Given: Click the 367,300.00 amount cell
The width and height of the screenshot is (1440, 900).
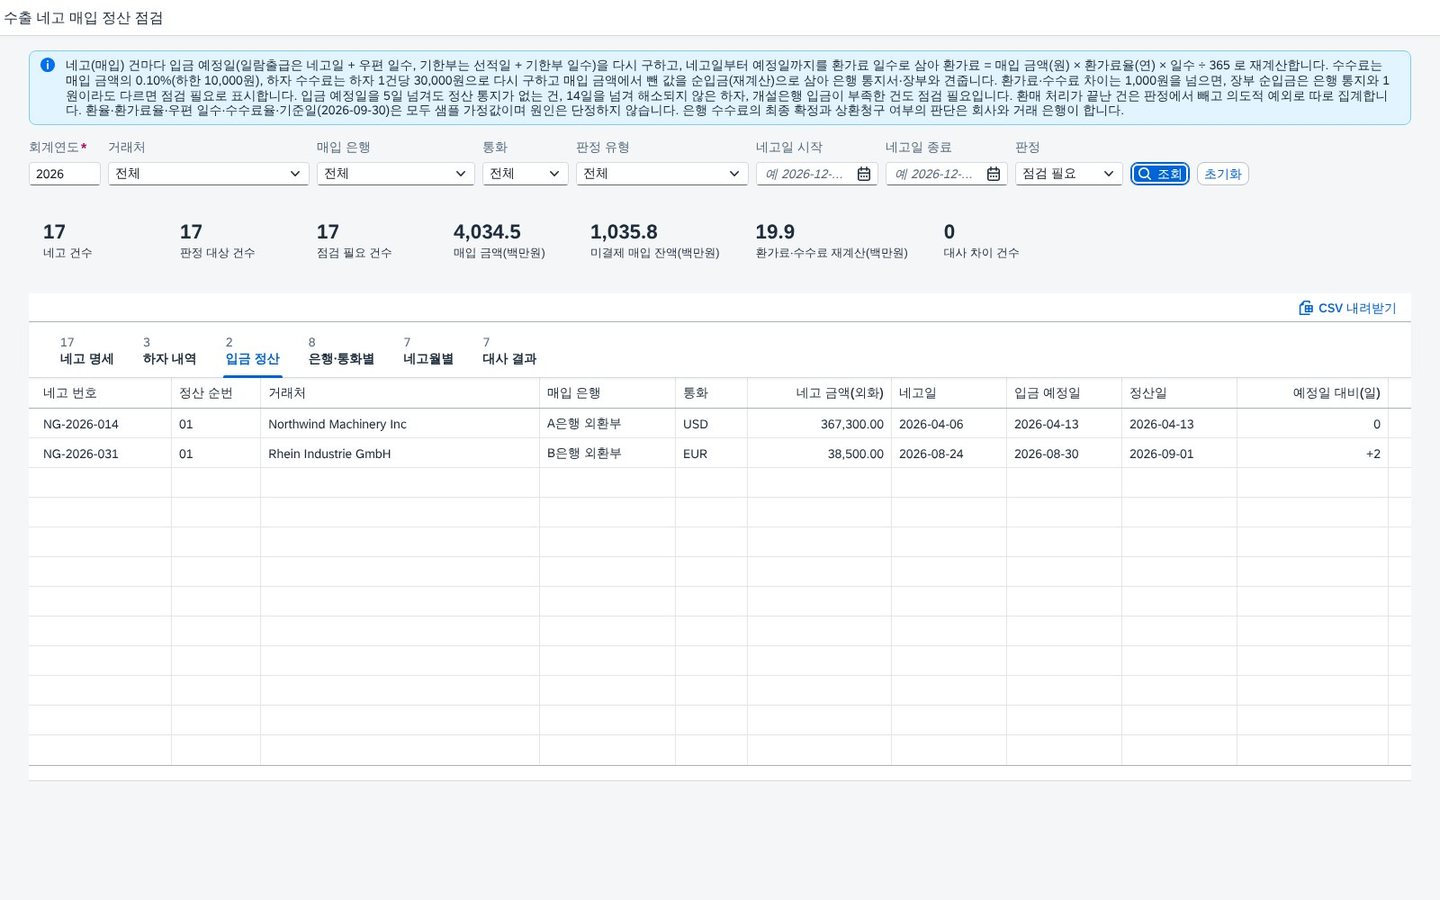Looking at the screenshot, I should (819, 424).
